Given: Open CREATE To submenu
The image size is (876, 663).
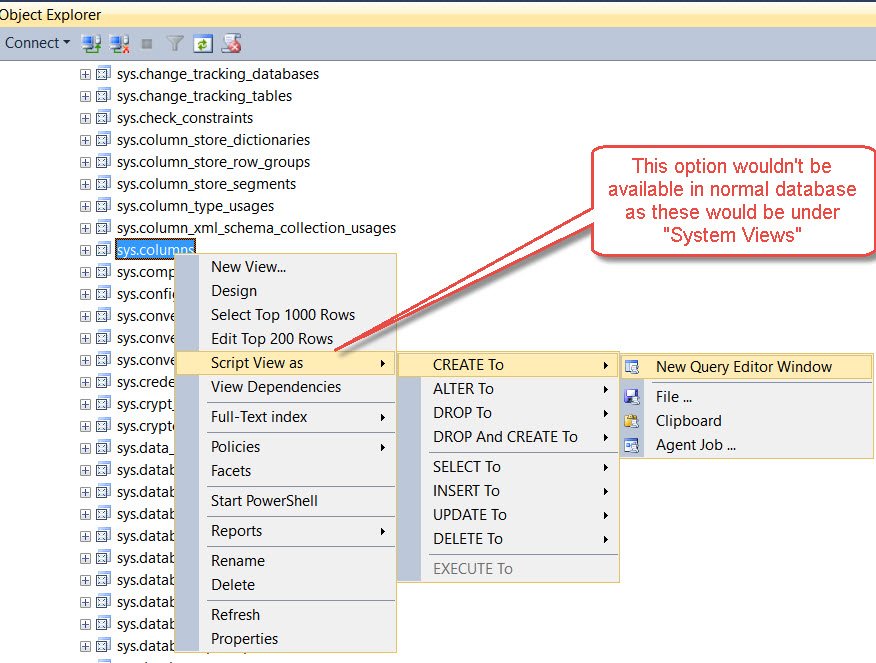Looking at the screenshot, I should 508,365.
